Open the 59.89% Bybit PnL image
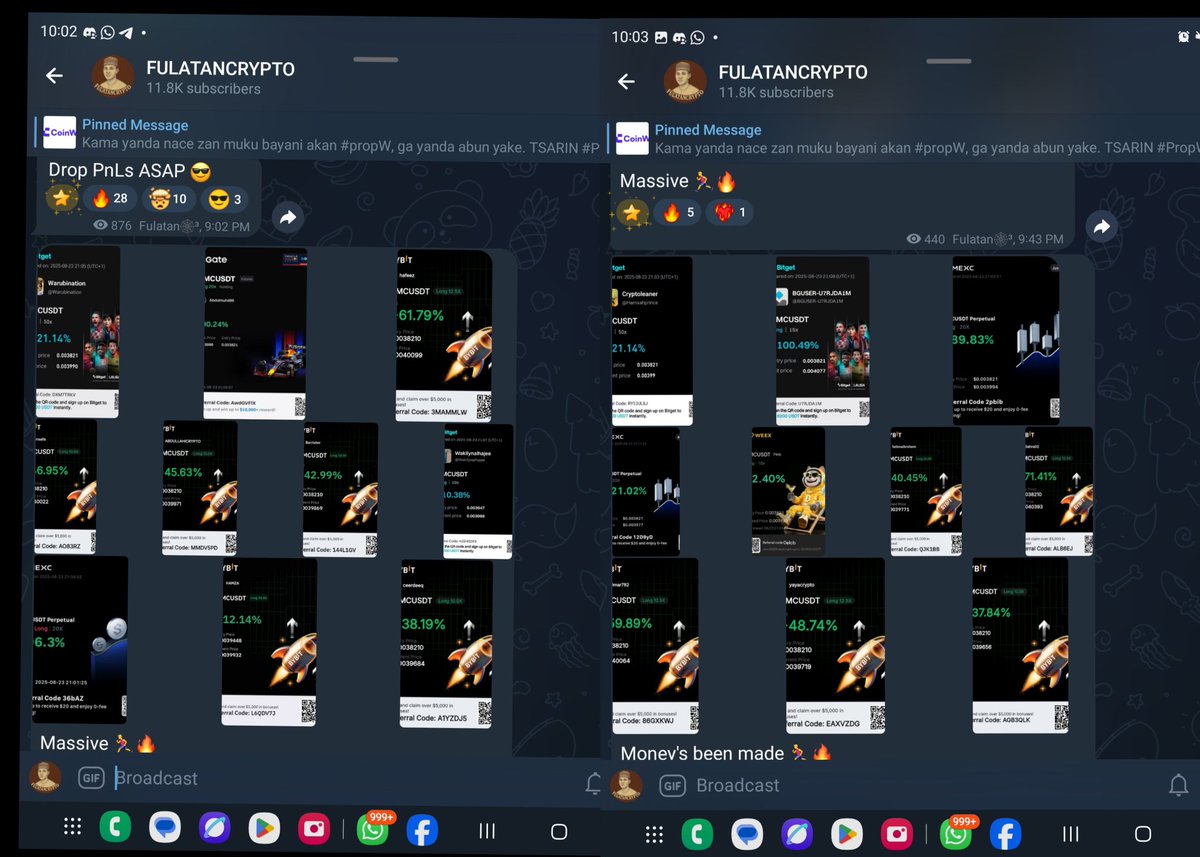1200x857 pixels. (x=655, y=646)
